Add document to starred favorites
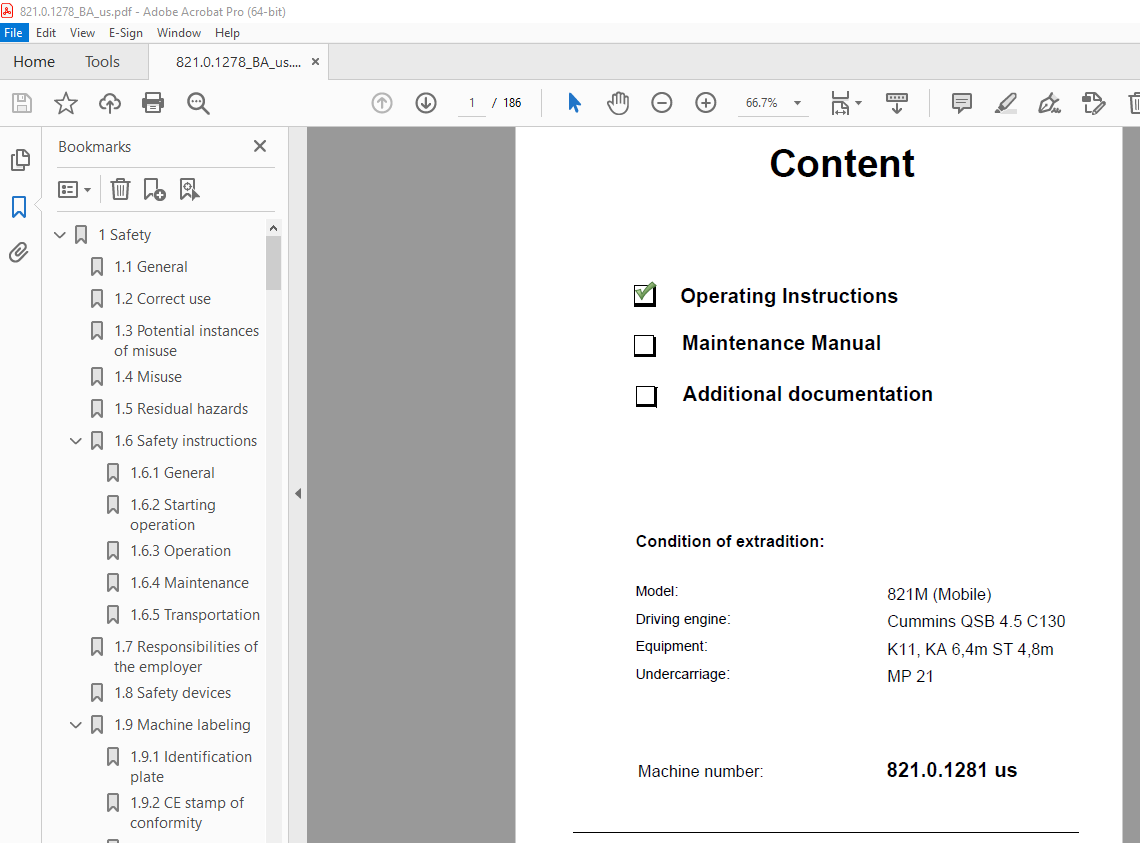The height and width of the screenshot is (843, 1140). (x=65, y=103)
